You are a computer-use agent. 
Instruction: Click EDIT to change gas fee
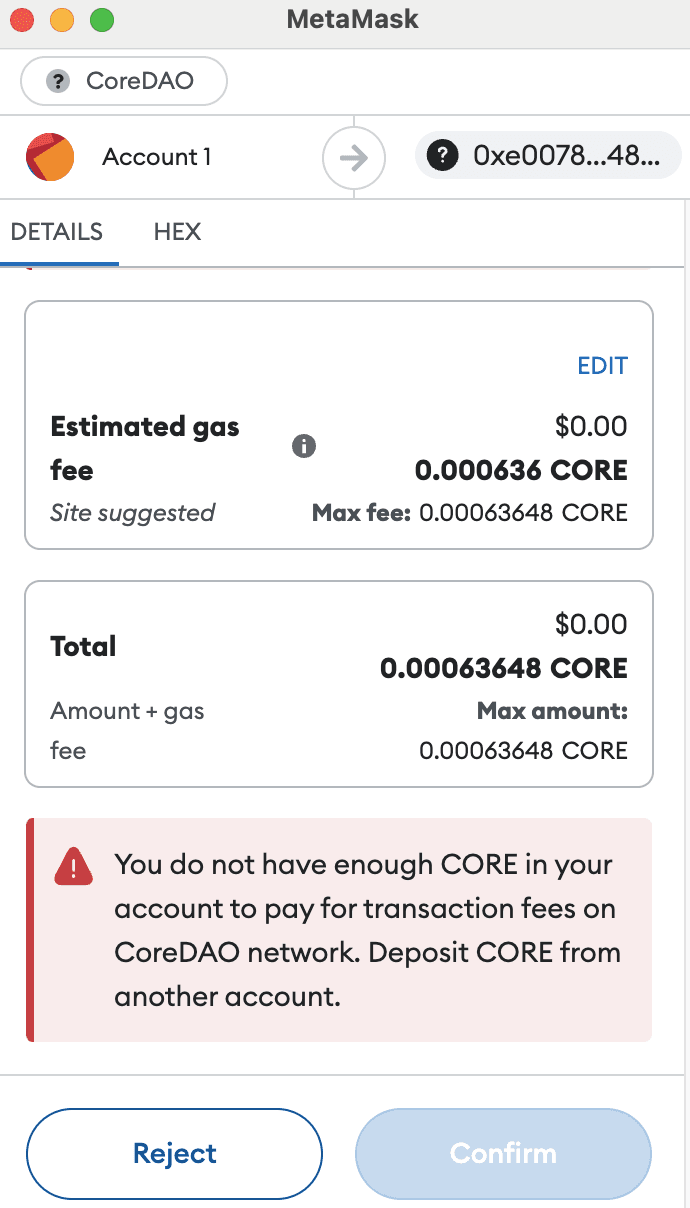coord(602,366)
